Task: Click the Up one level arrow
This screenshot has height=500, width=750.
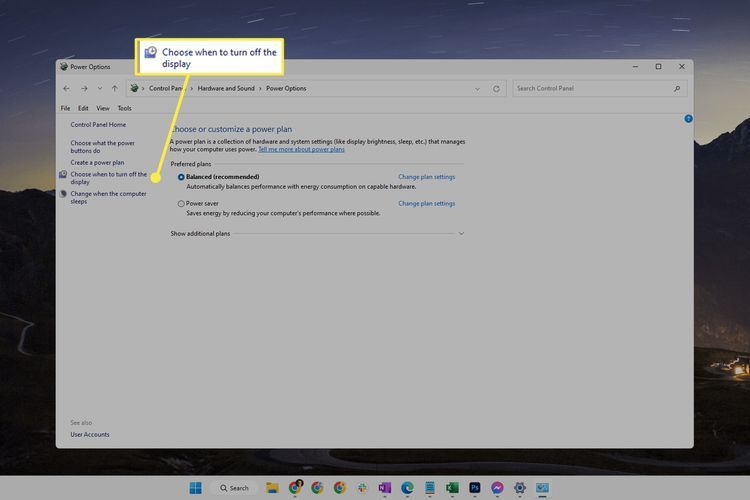Action: (x=115, y=88)
